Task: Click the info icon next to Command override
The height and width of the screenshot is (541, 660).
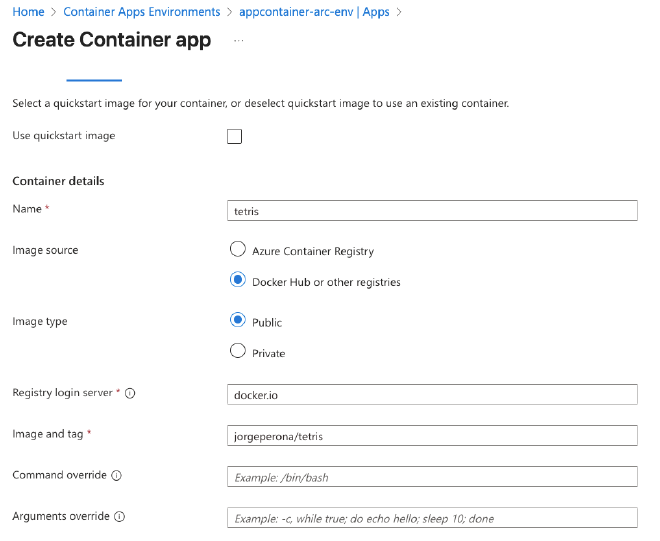Action: (x=116, y=475)
